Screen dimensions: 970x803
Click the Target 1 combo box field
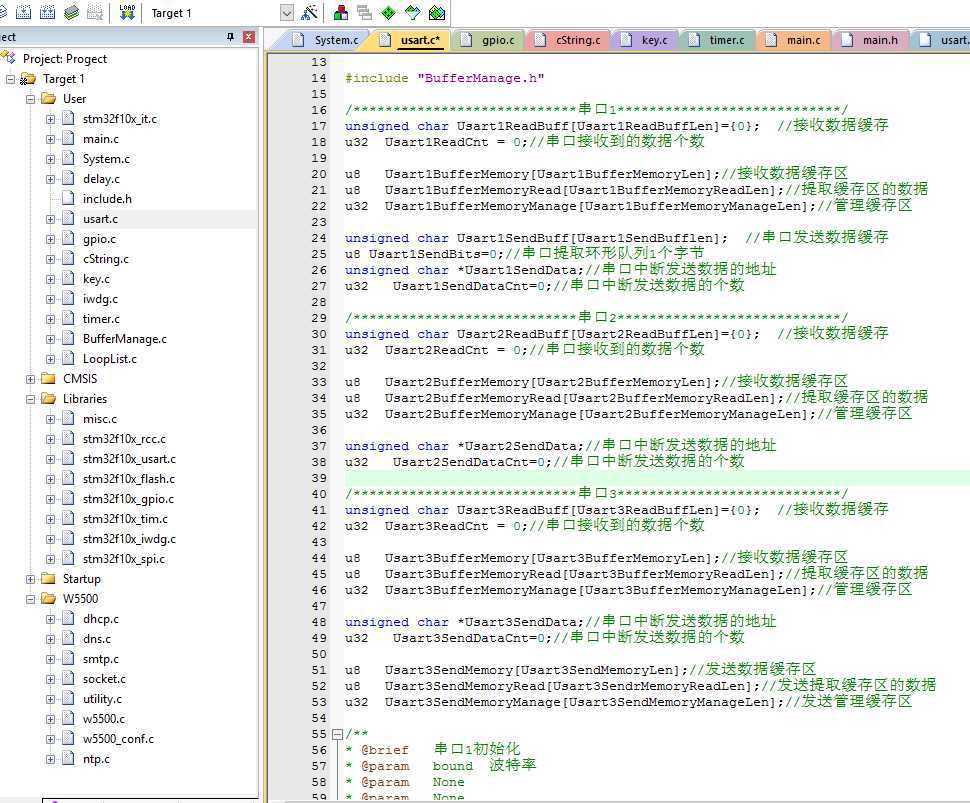click(220, 13)
